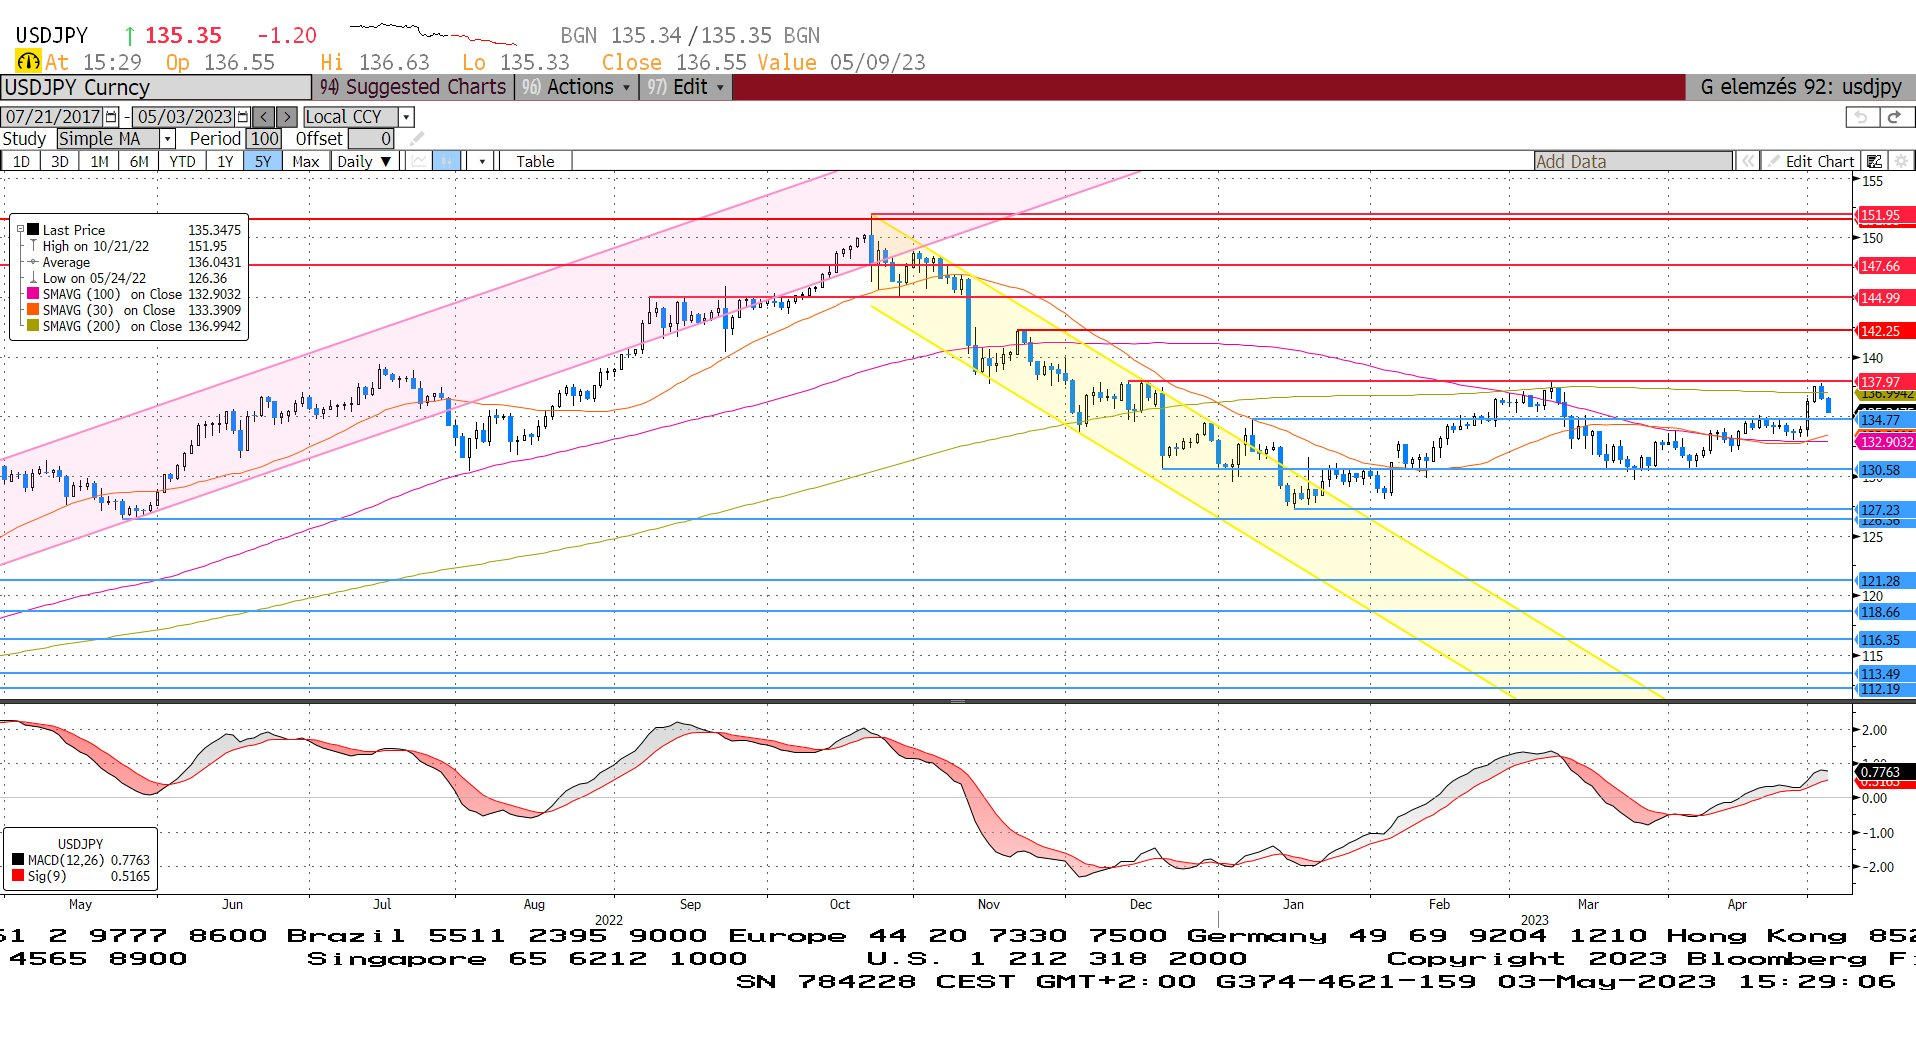Image resolution: width=1916 pixels, height=1037 pixels.
Task: Open the end date calendar picker icon
Action: tap(243, 117)
